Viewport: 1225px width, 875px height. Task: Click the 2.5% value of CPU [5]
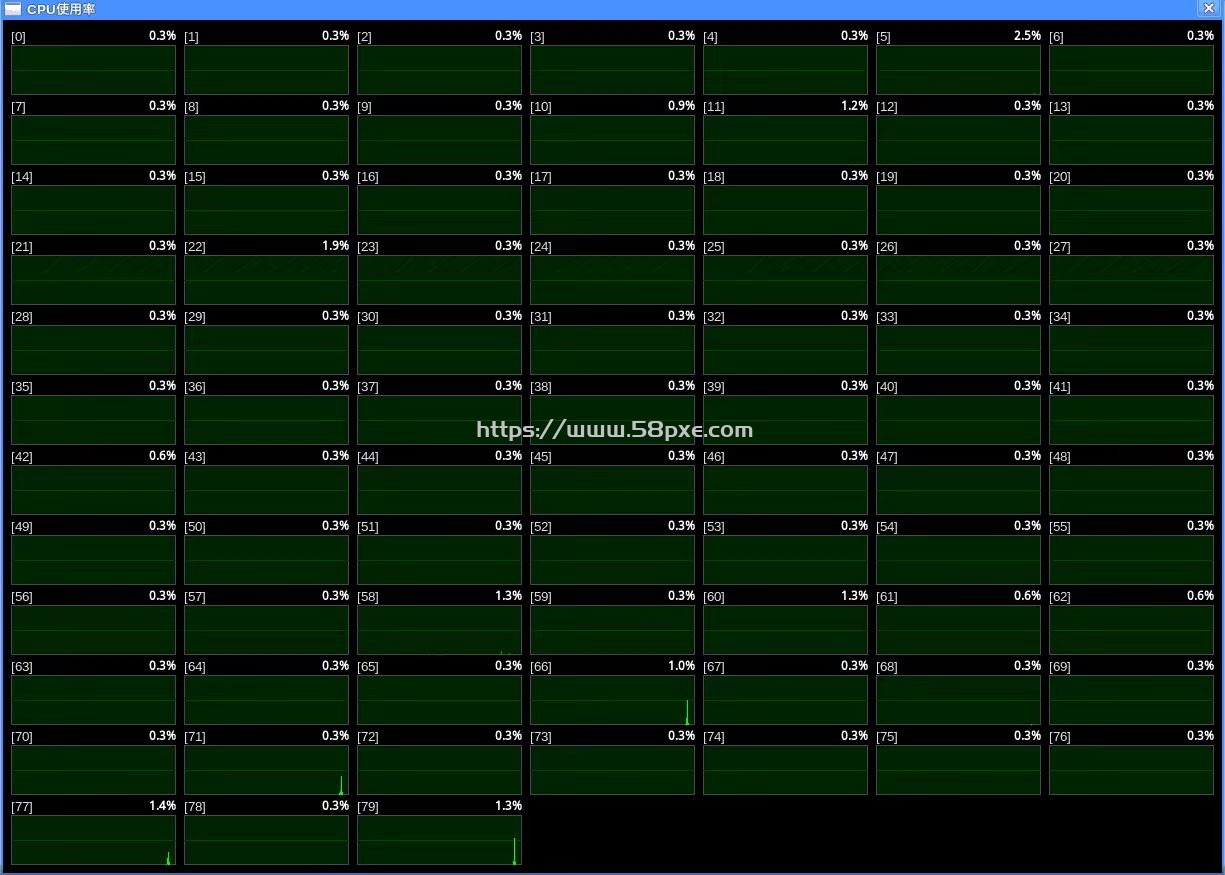click(1027, 36)
